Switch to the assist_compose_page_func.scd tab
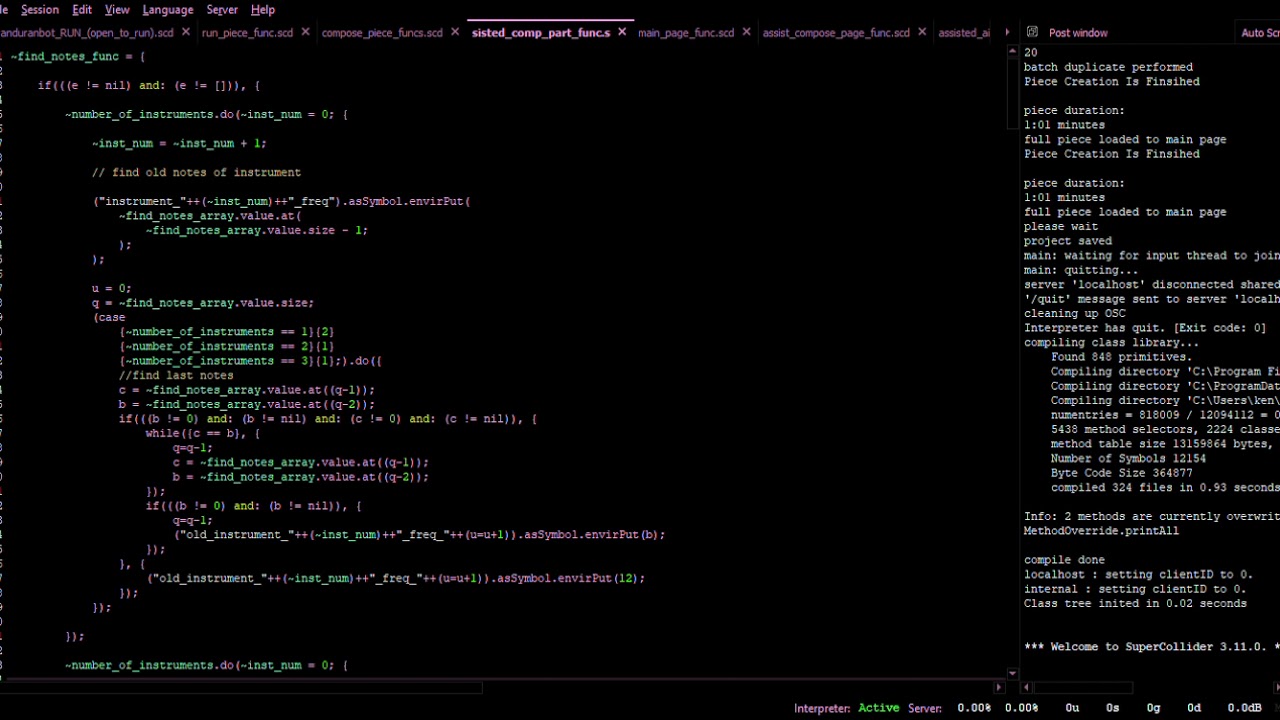1280x720 pixels. click(836, 32)
